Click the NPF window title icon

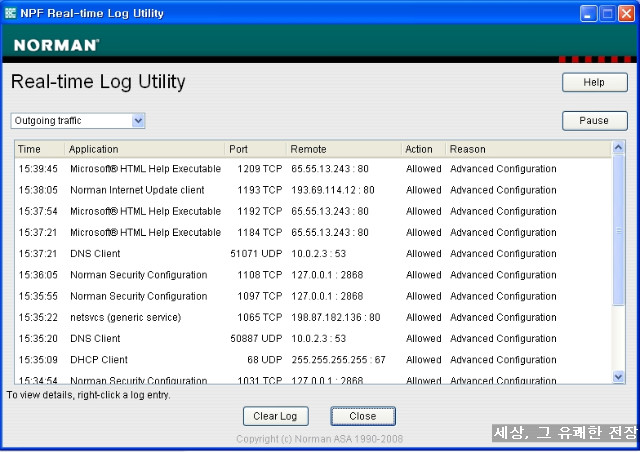pos(10,13)
